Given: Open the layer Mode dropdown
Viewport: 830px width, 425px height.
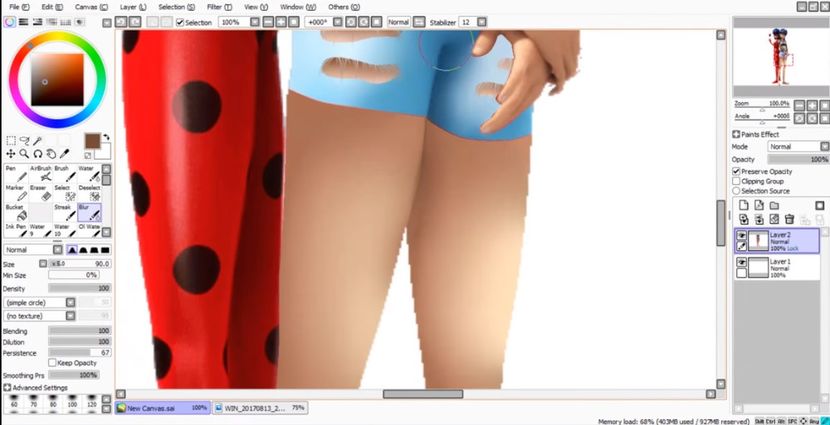Looking at the screenshot, I should 825,147.
